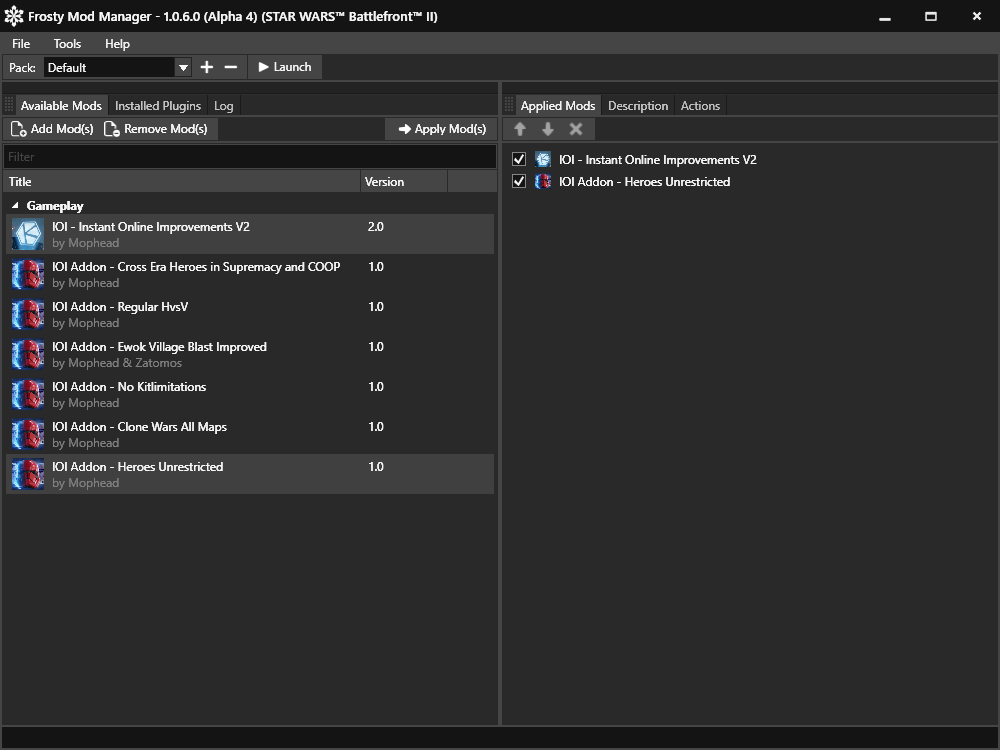Click Add Mod(s) button
Viewport: 1000px width, 750px height.
coord(52,129)
